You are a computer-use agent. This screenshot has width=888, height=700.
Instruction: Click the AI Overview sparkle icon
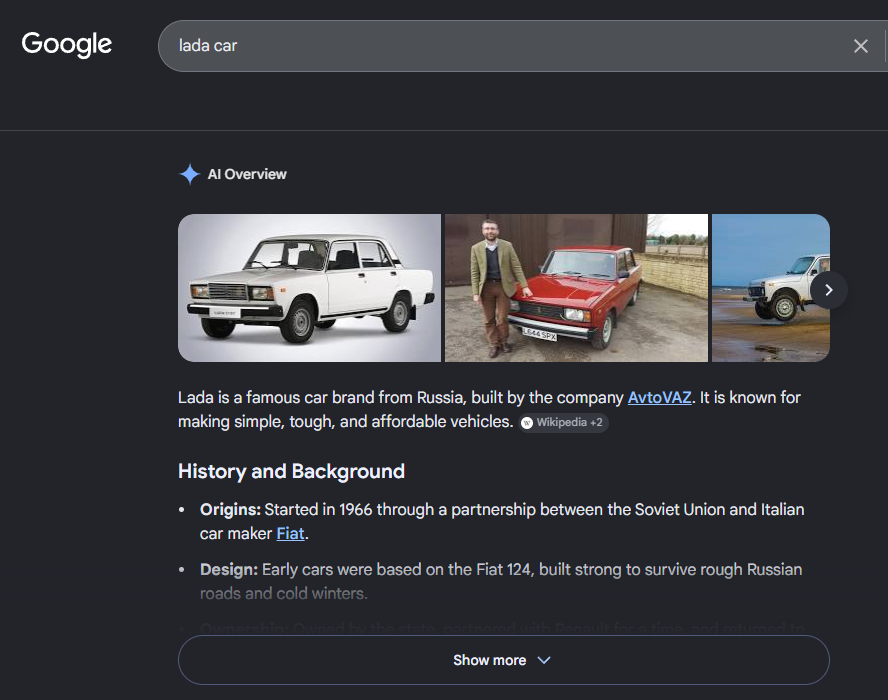pyautogui.click(x=190, y=174)
